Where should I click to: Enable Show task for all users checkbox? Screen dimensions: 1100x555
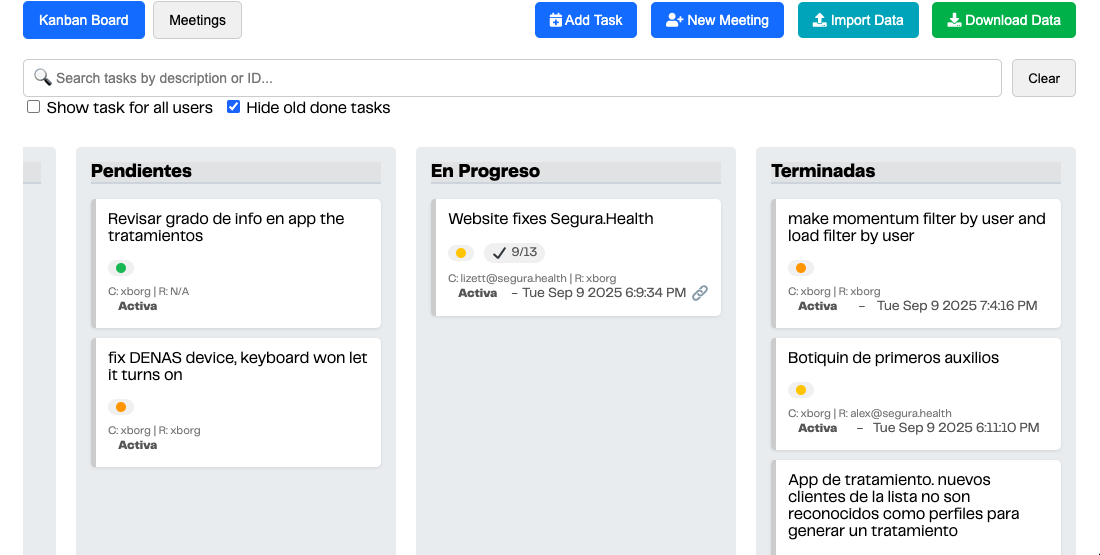(x=34, y=107)
